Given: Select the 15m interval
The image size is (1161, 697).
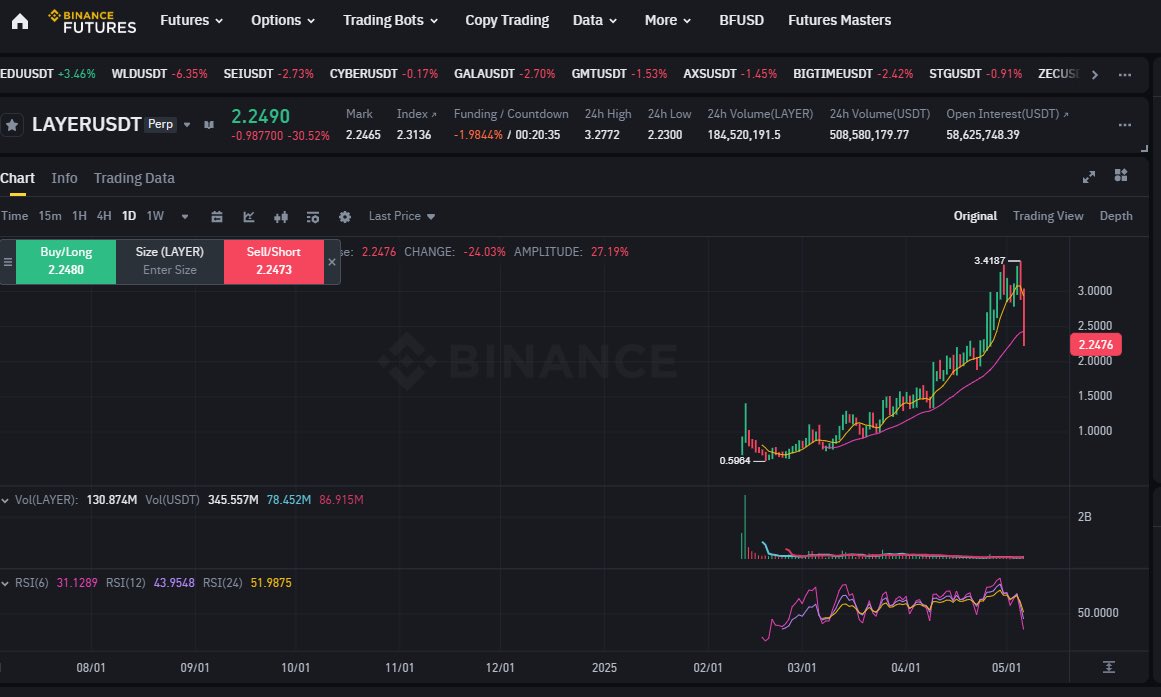Looking at the screenshot, I should click(50, 216).
